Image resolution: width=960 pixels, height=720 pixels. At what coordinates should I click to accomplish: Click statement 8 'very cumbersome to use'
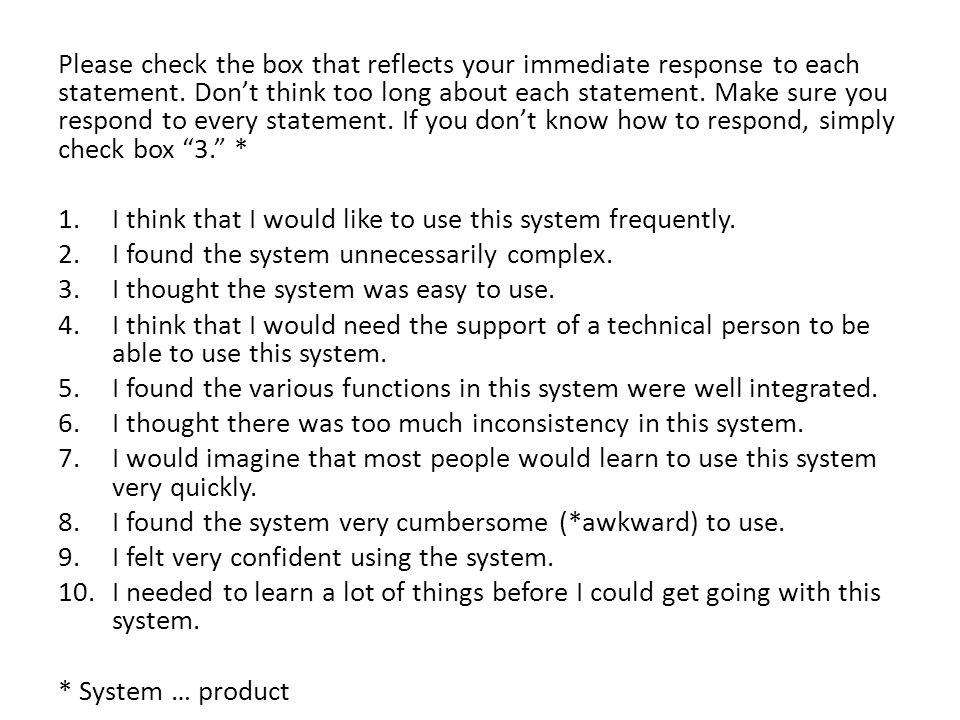[x=448, y=523]
